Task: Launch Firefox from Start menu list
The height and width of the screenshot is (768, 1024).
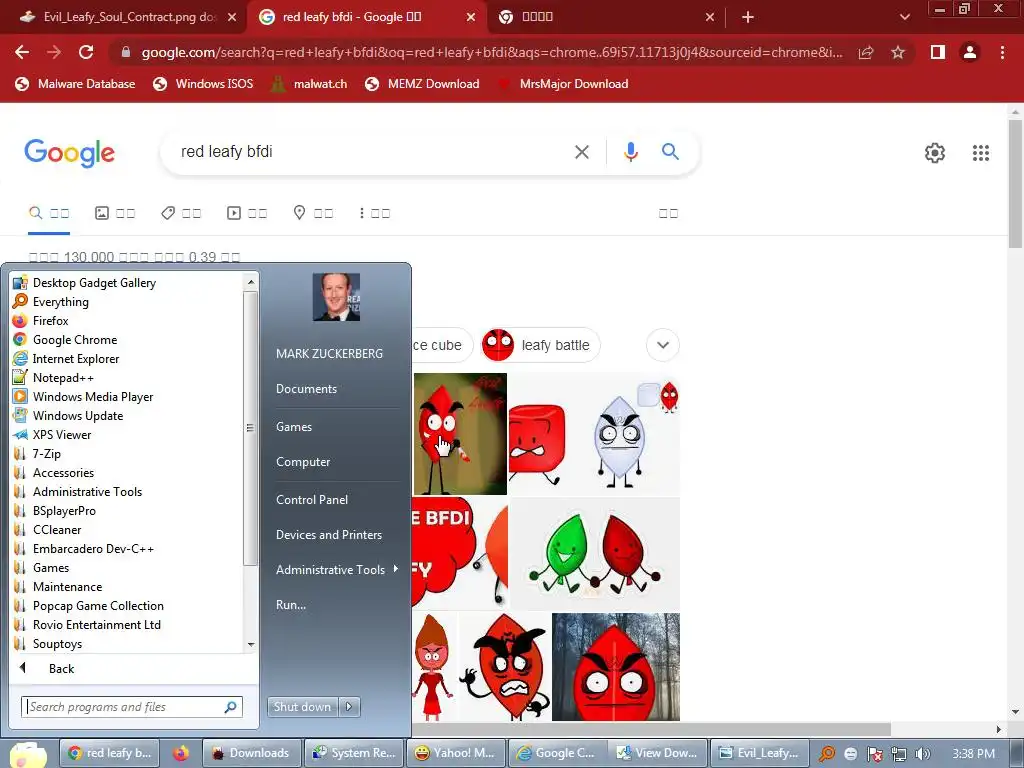Action: (50, 321)
